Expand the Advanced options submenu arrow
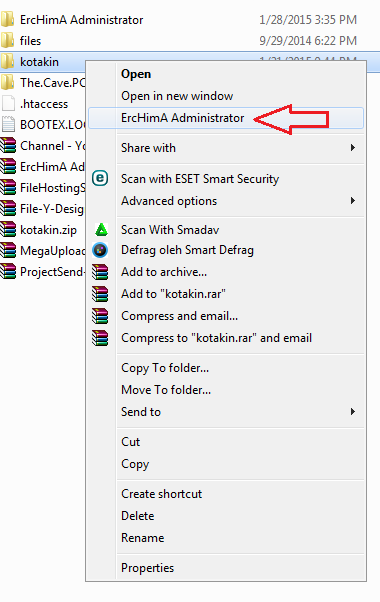Screen dimensions: 380x602 point(352,201)
